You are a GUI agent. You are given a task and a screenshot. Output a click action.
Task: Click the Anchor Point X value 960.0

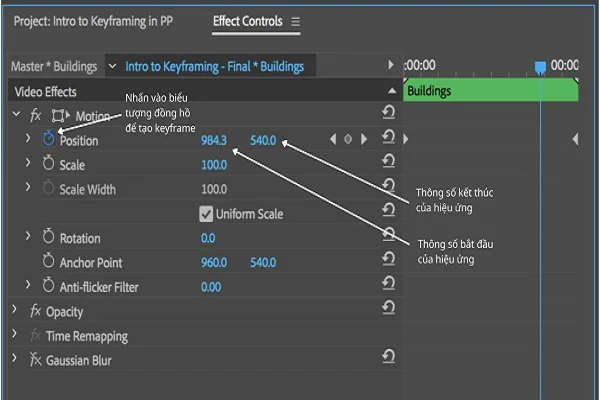coord(214,263)
